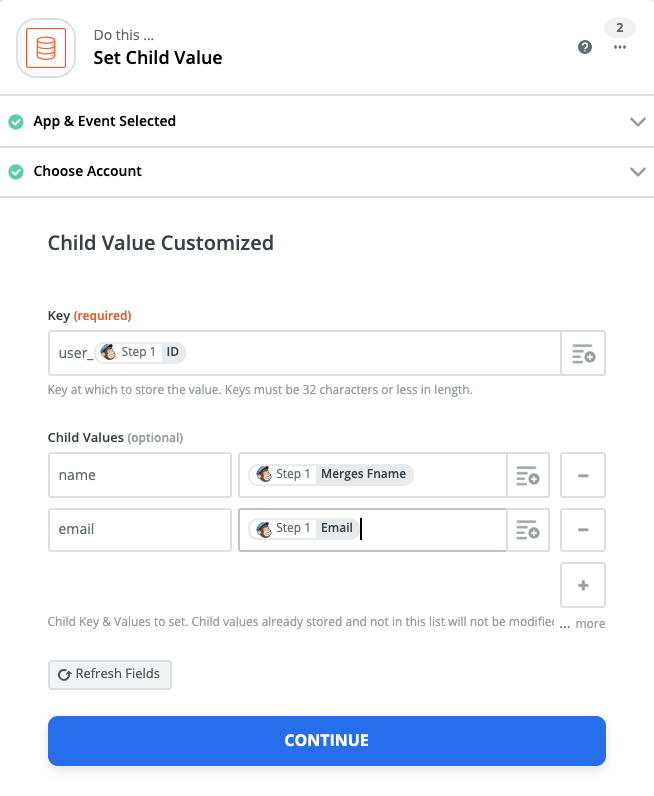Open the three-dots step options menu
The width and height of the screenshot is (654, 796).
(x=620, y=47)
